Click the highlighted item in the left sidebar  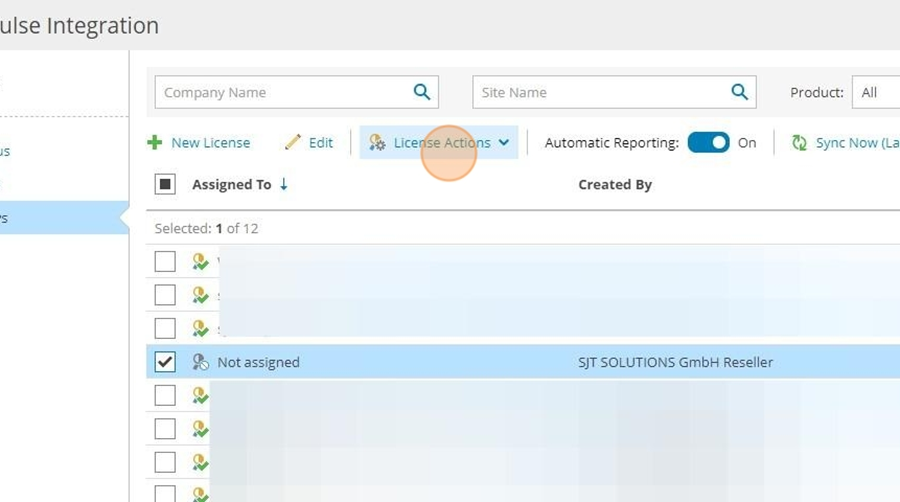pos(63,217)
